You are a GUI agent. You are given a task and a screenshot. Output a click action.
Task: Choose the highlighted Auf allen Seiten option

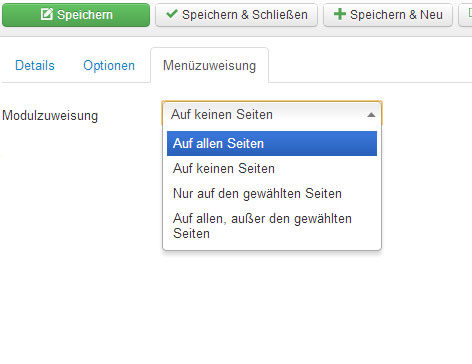coord(272,143)
